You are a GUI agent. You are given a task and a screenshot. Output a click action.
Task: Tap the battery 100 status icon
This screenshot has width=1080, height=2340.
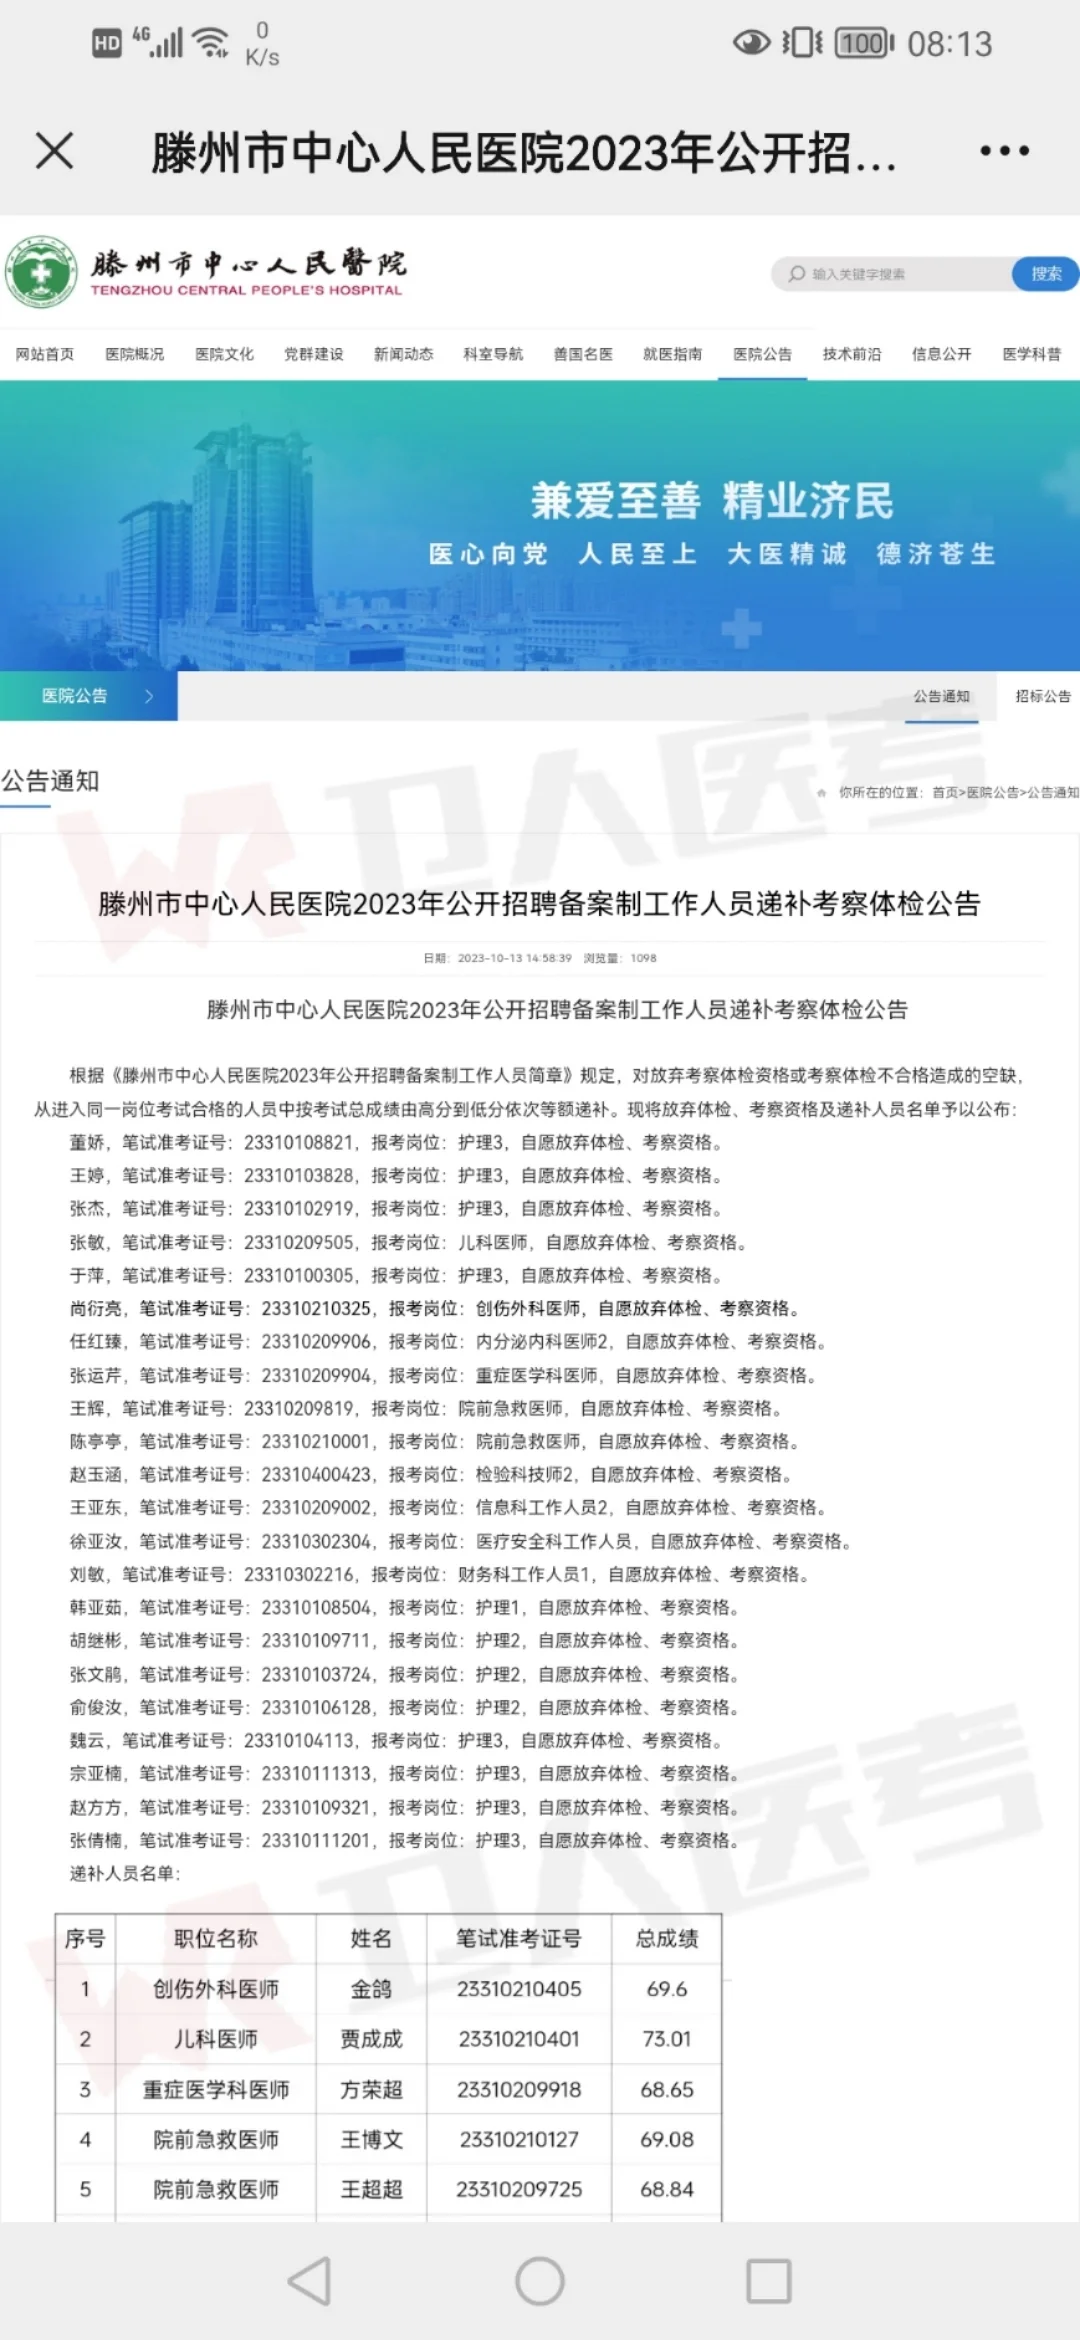(864, 43)
